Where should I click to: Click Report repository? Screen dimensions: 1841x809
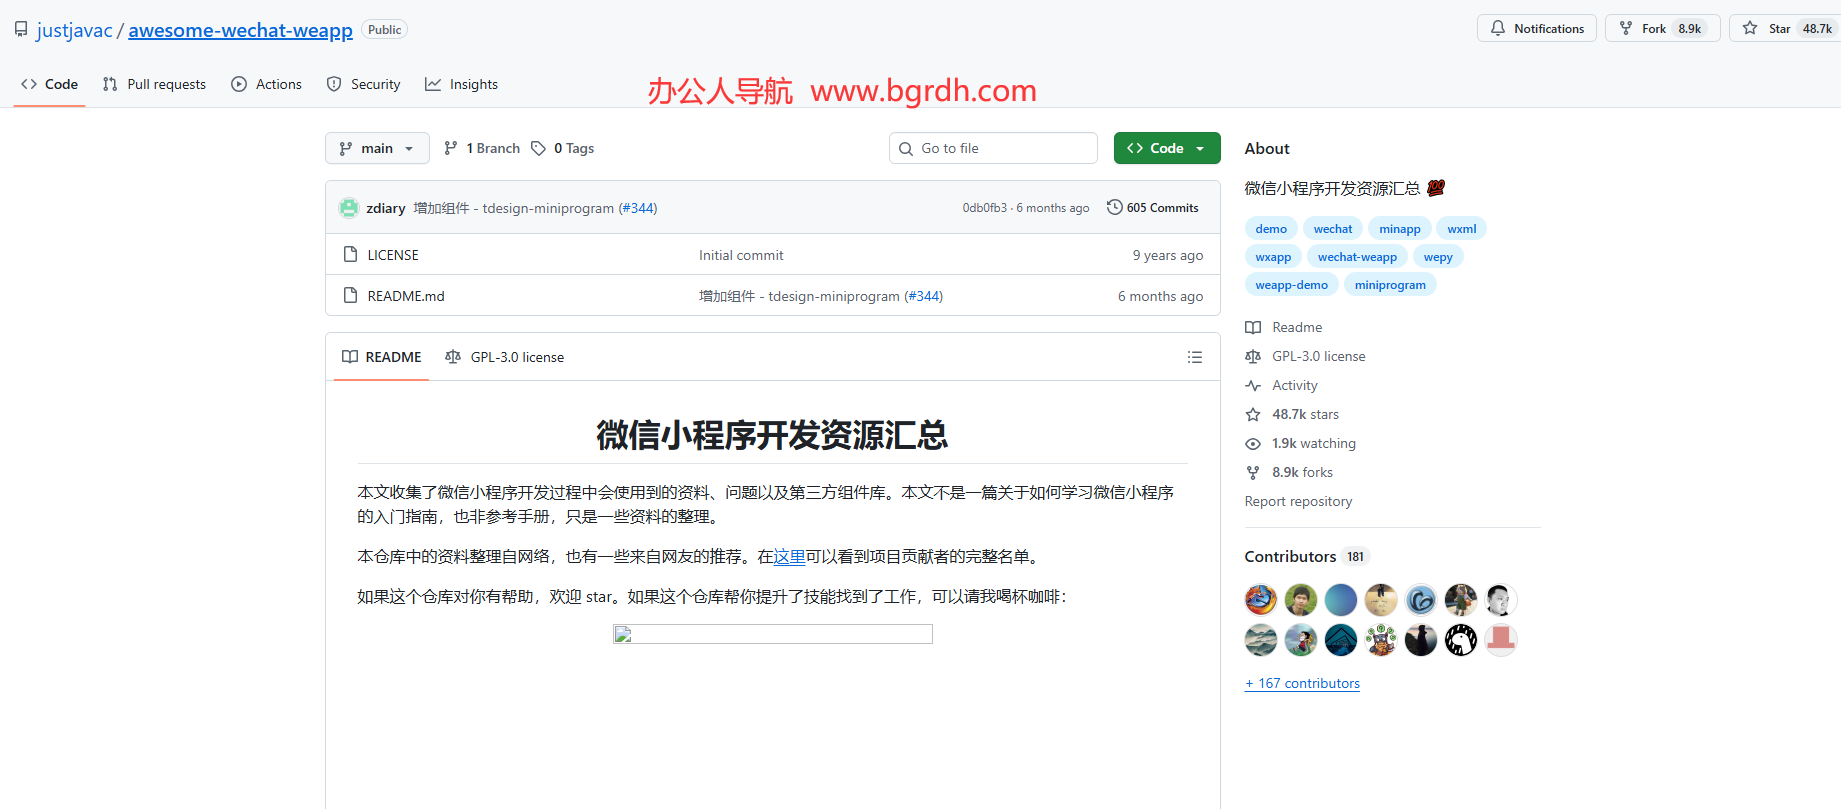(x=1298, y=501)
